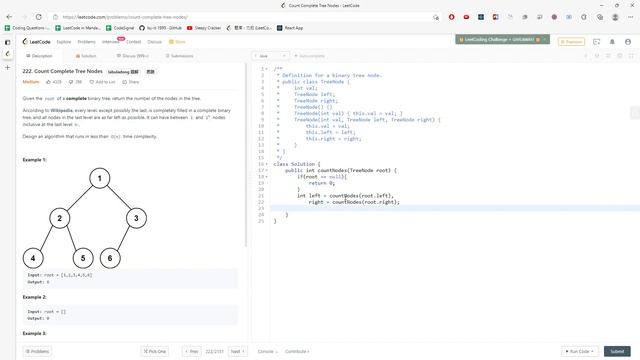The height and width of the screenshot is (360, 640).
Task: Open the Coding Questions bookmark
Action: click(x=27, y=28)
